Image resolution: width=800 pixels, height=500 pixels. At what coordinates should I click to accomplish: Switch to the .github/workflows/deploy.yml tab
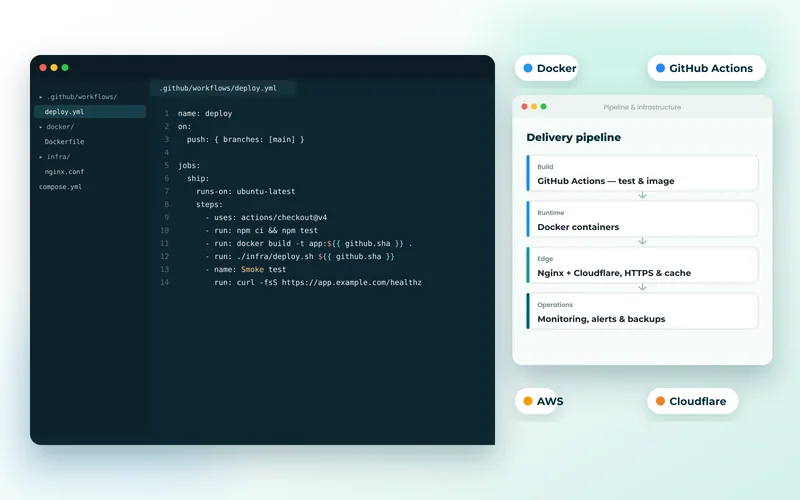[x=223, y=88]
